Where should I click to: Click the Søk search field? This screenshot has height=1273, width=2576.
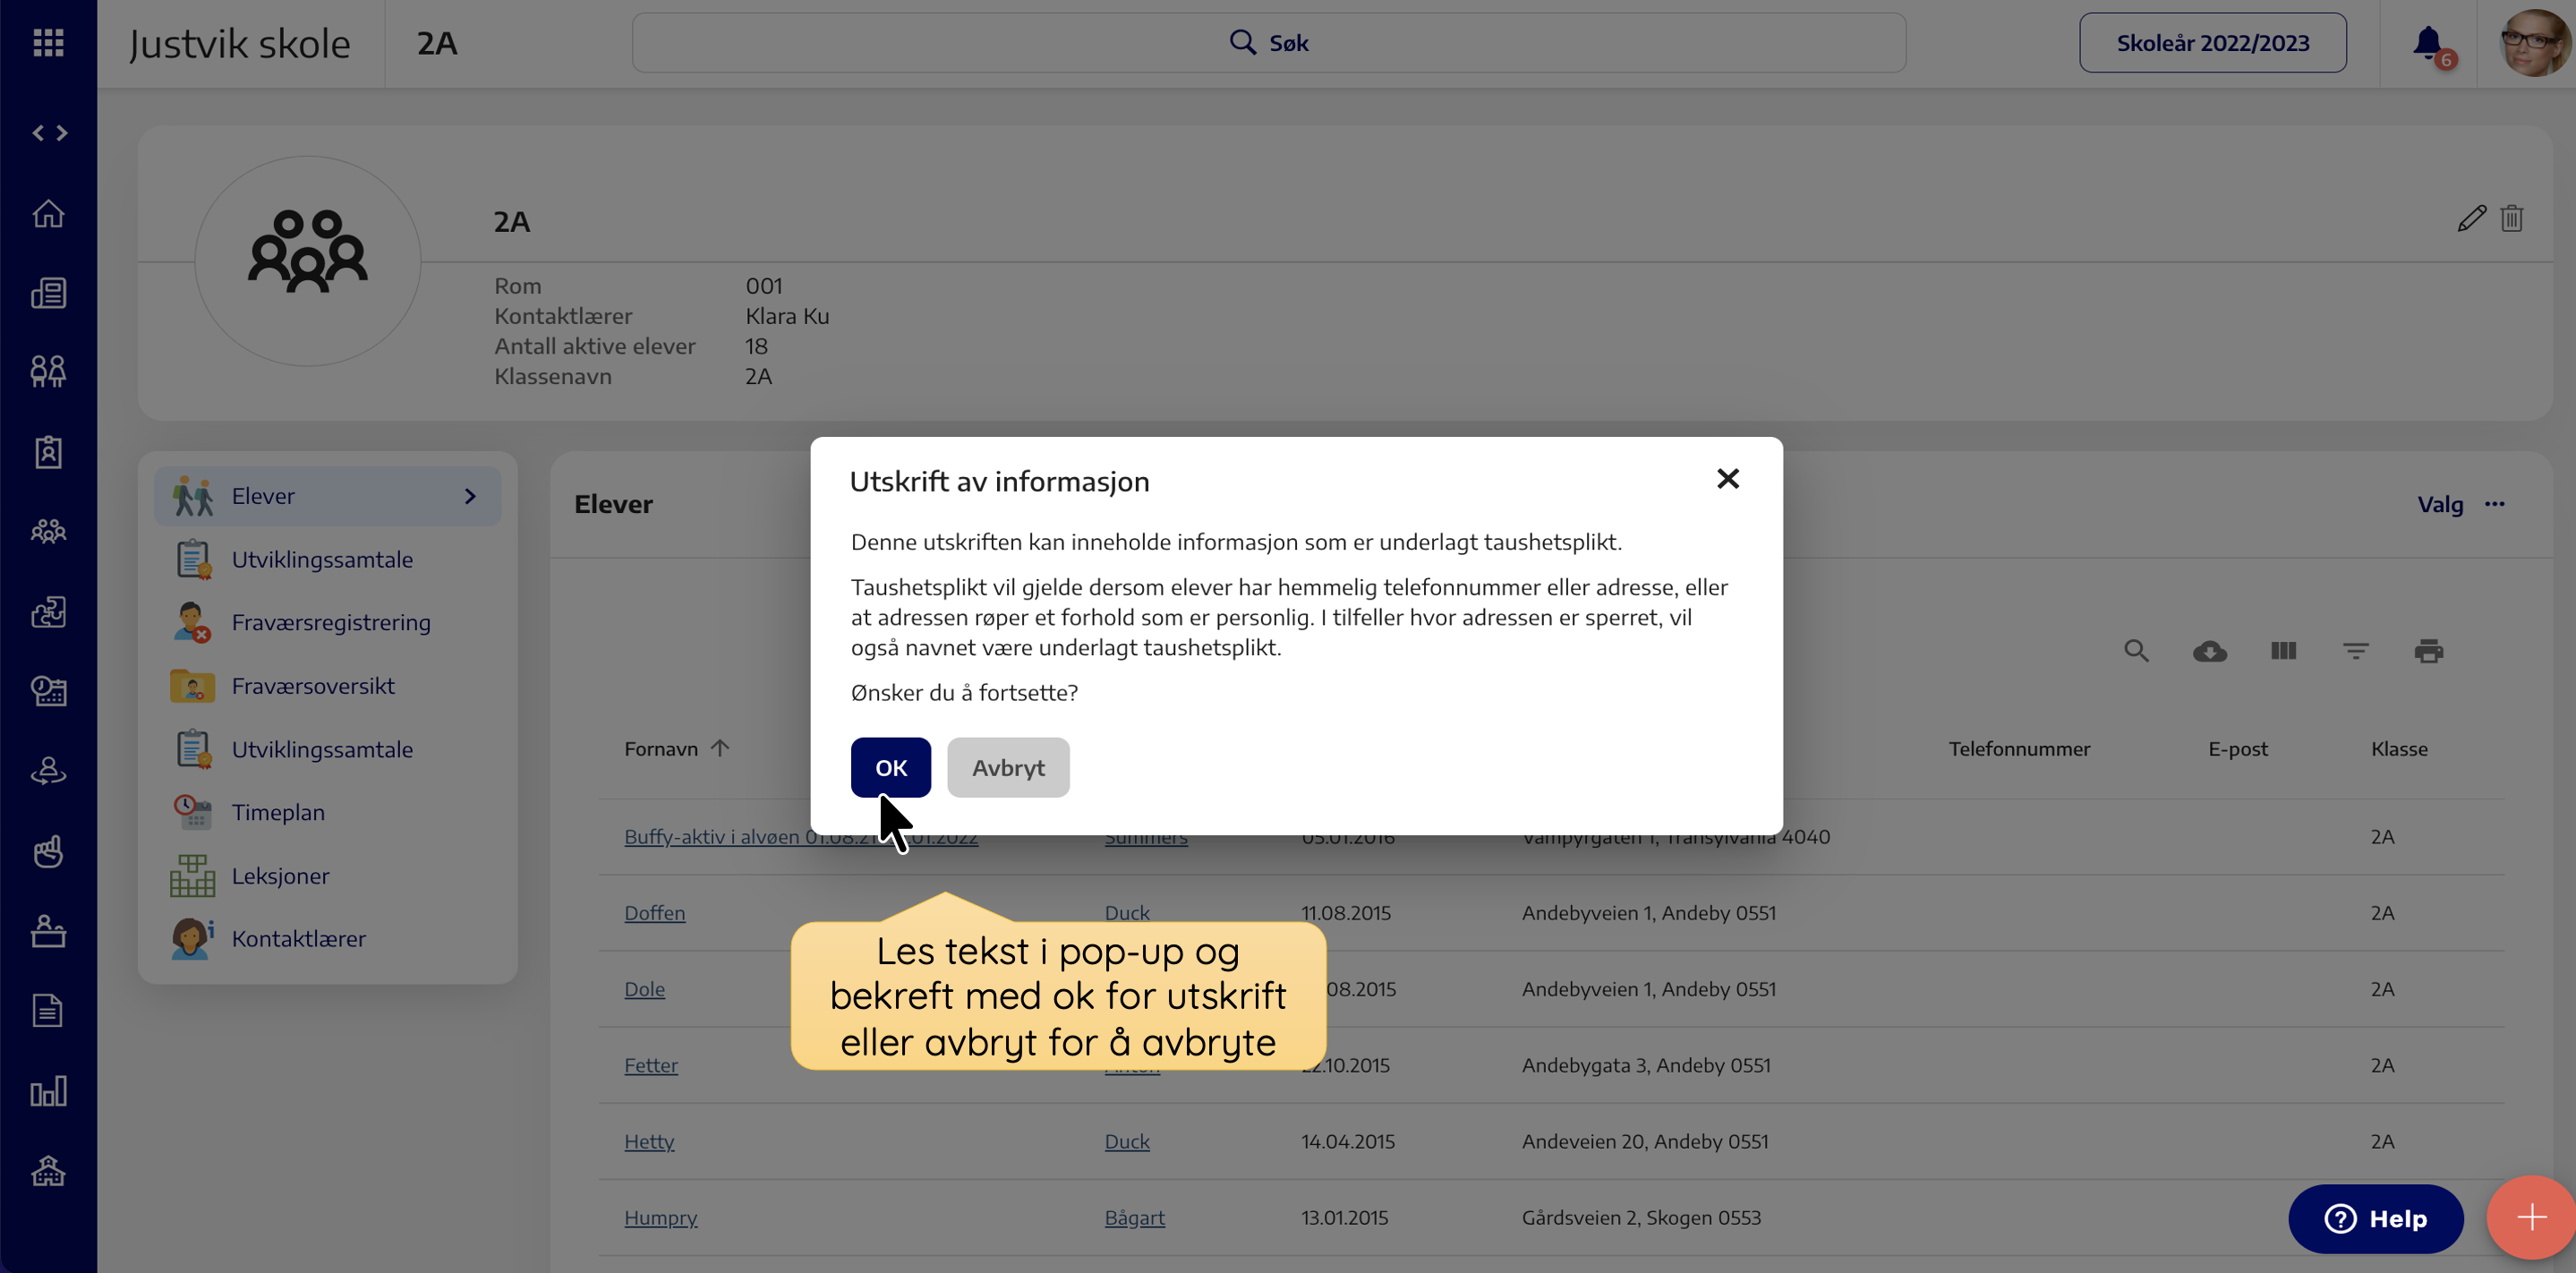click(1268, 43)
